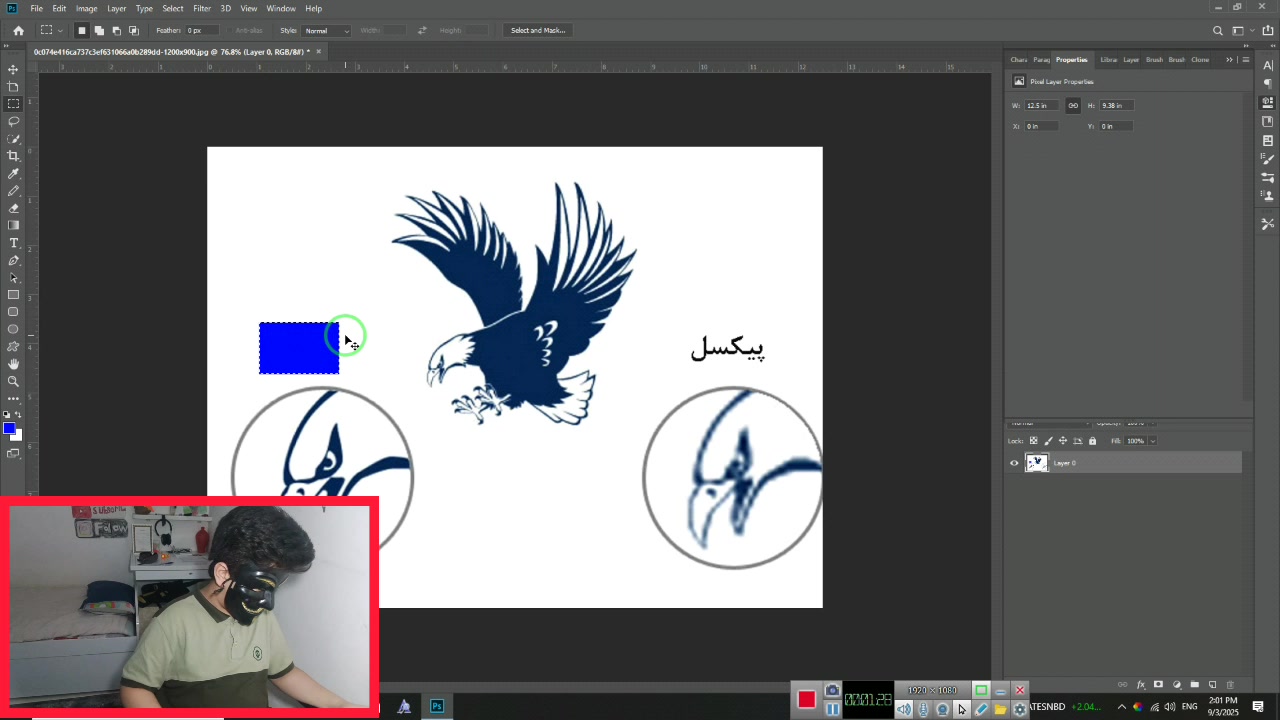Click the Select and Mask button
1280x720 pixels.
[x=538, y=31]
